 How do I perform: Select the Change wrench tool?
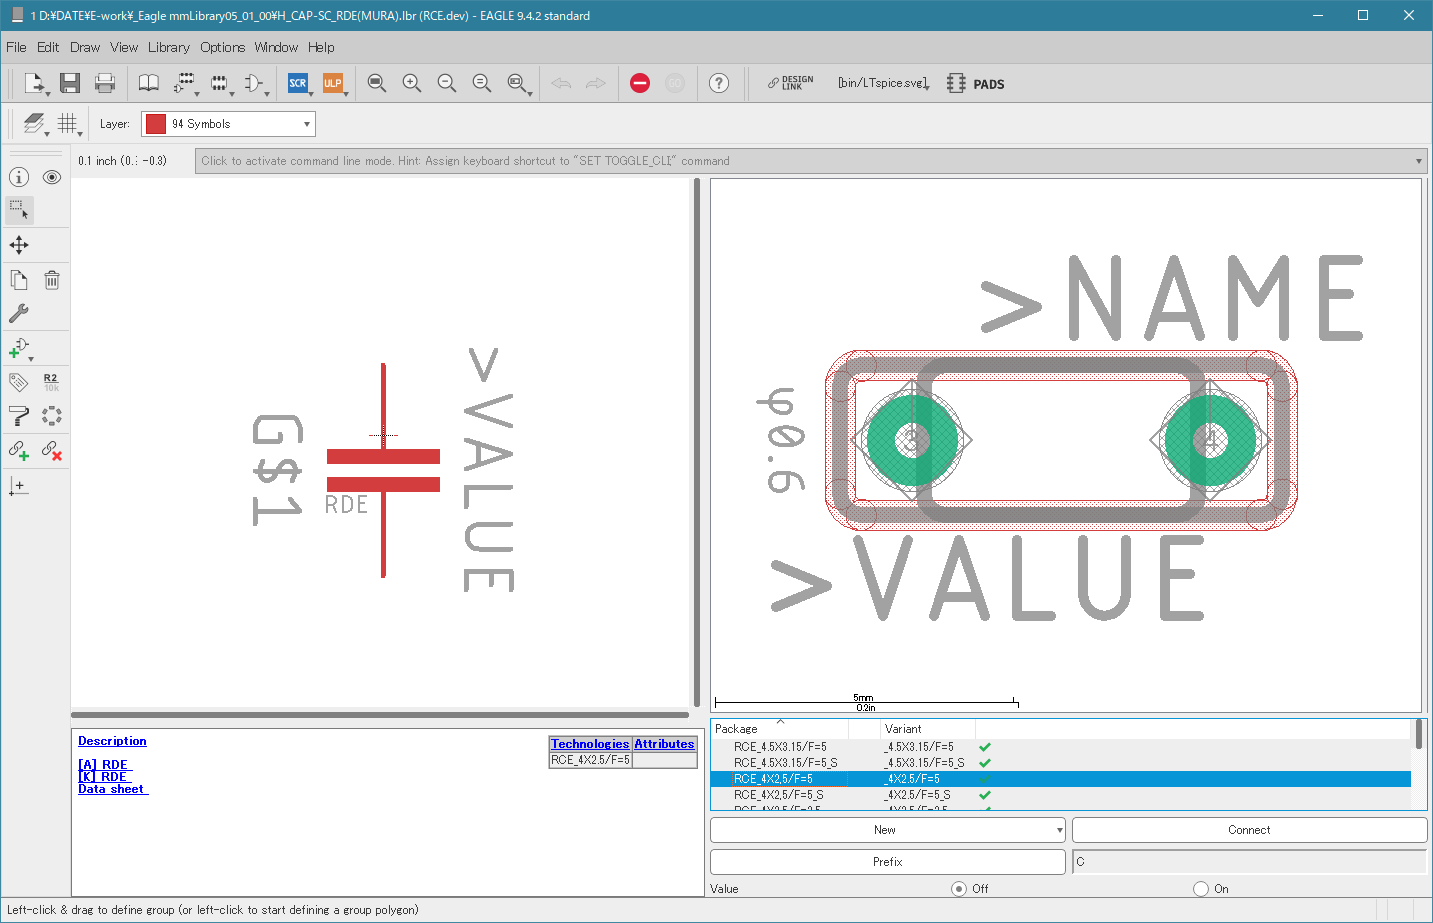[x=19, y=313]
